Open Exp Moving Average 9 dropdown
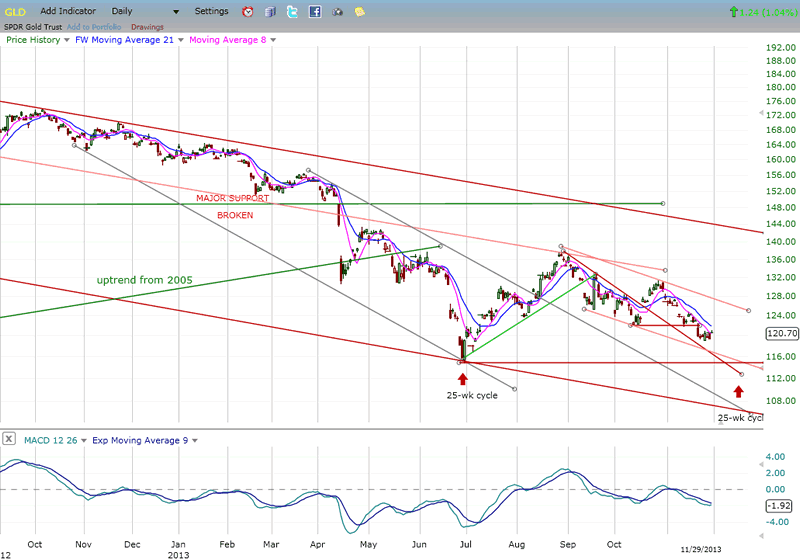800x559 pixels. point(194,439)
